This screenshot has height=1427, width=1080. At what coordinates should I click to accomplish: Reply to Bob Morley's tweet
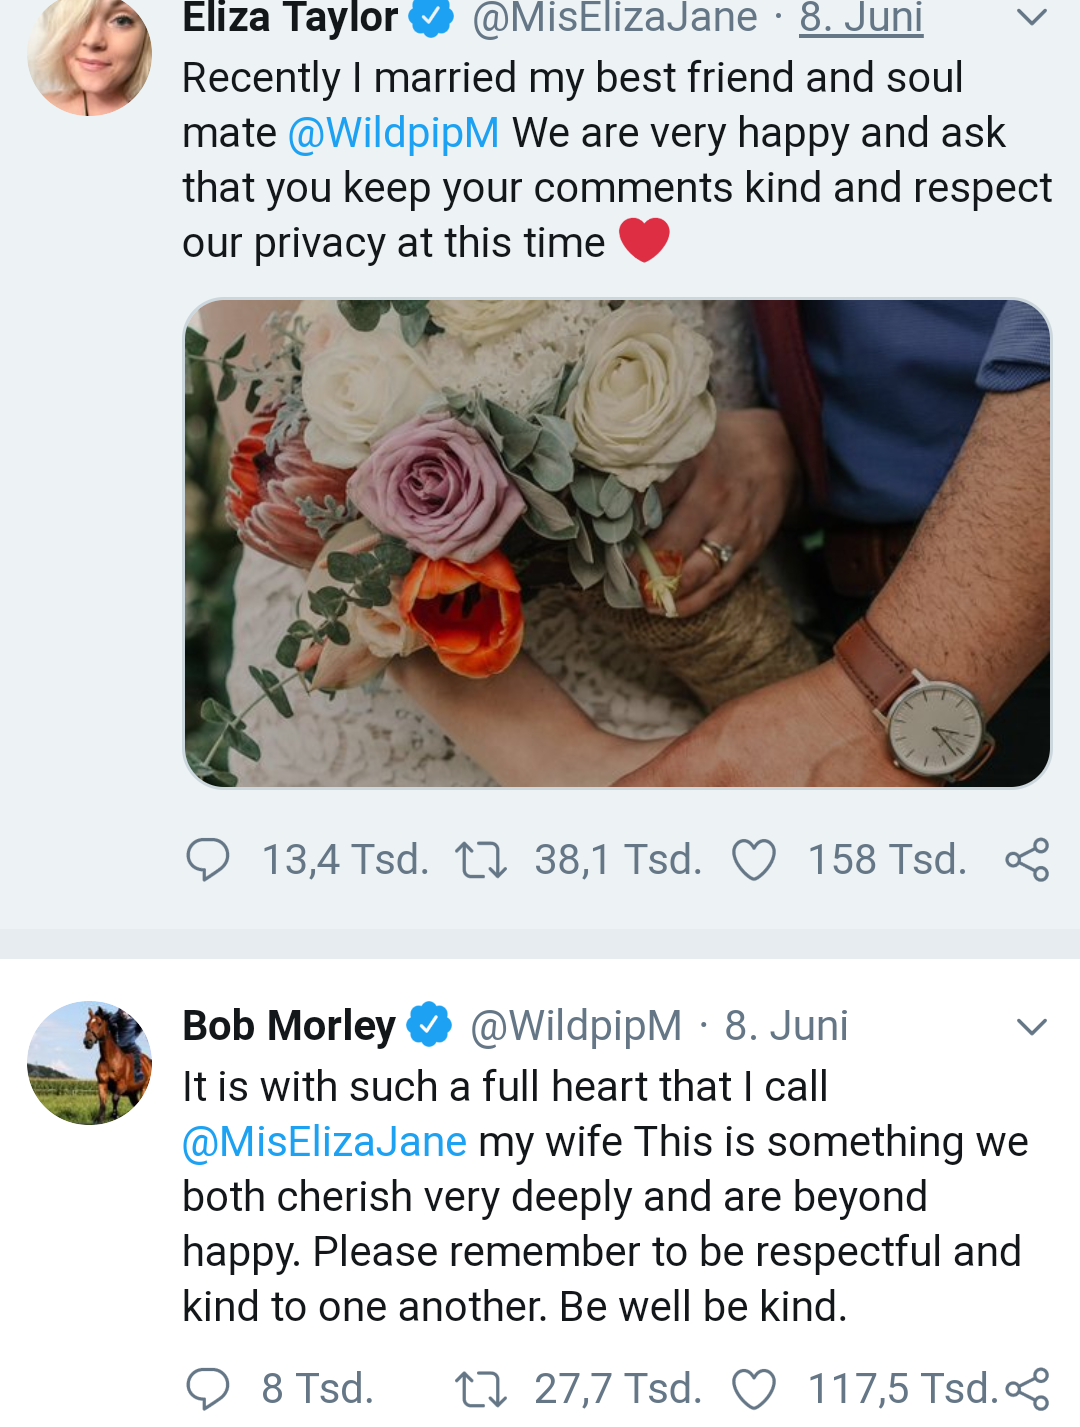208,1389
